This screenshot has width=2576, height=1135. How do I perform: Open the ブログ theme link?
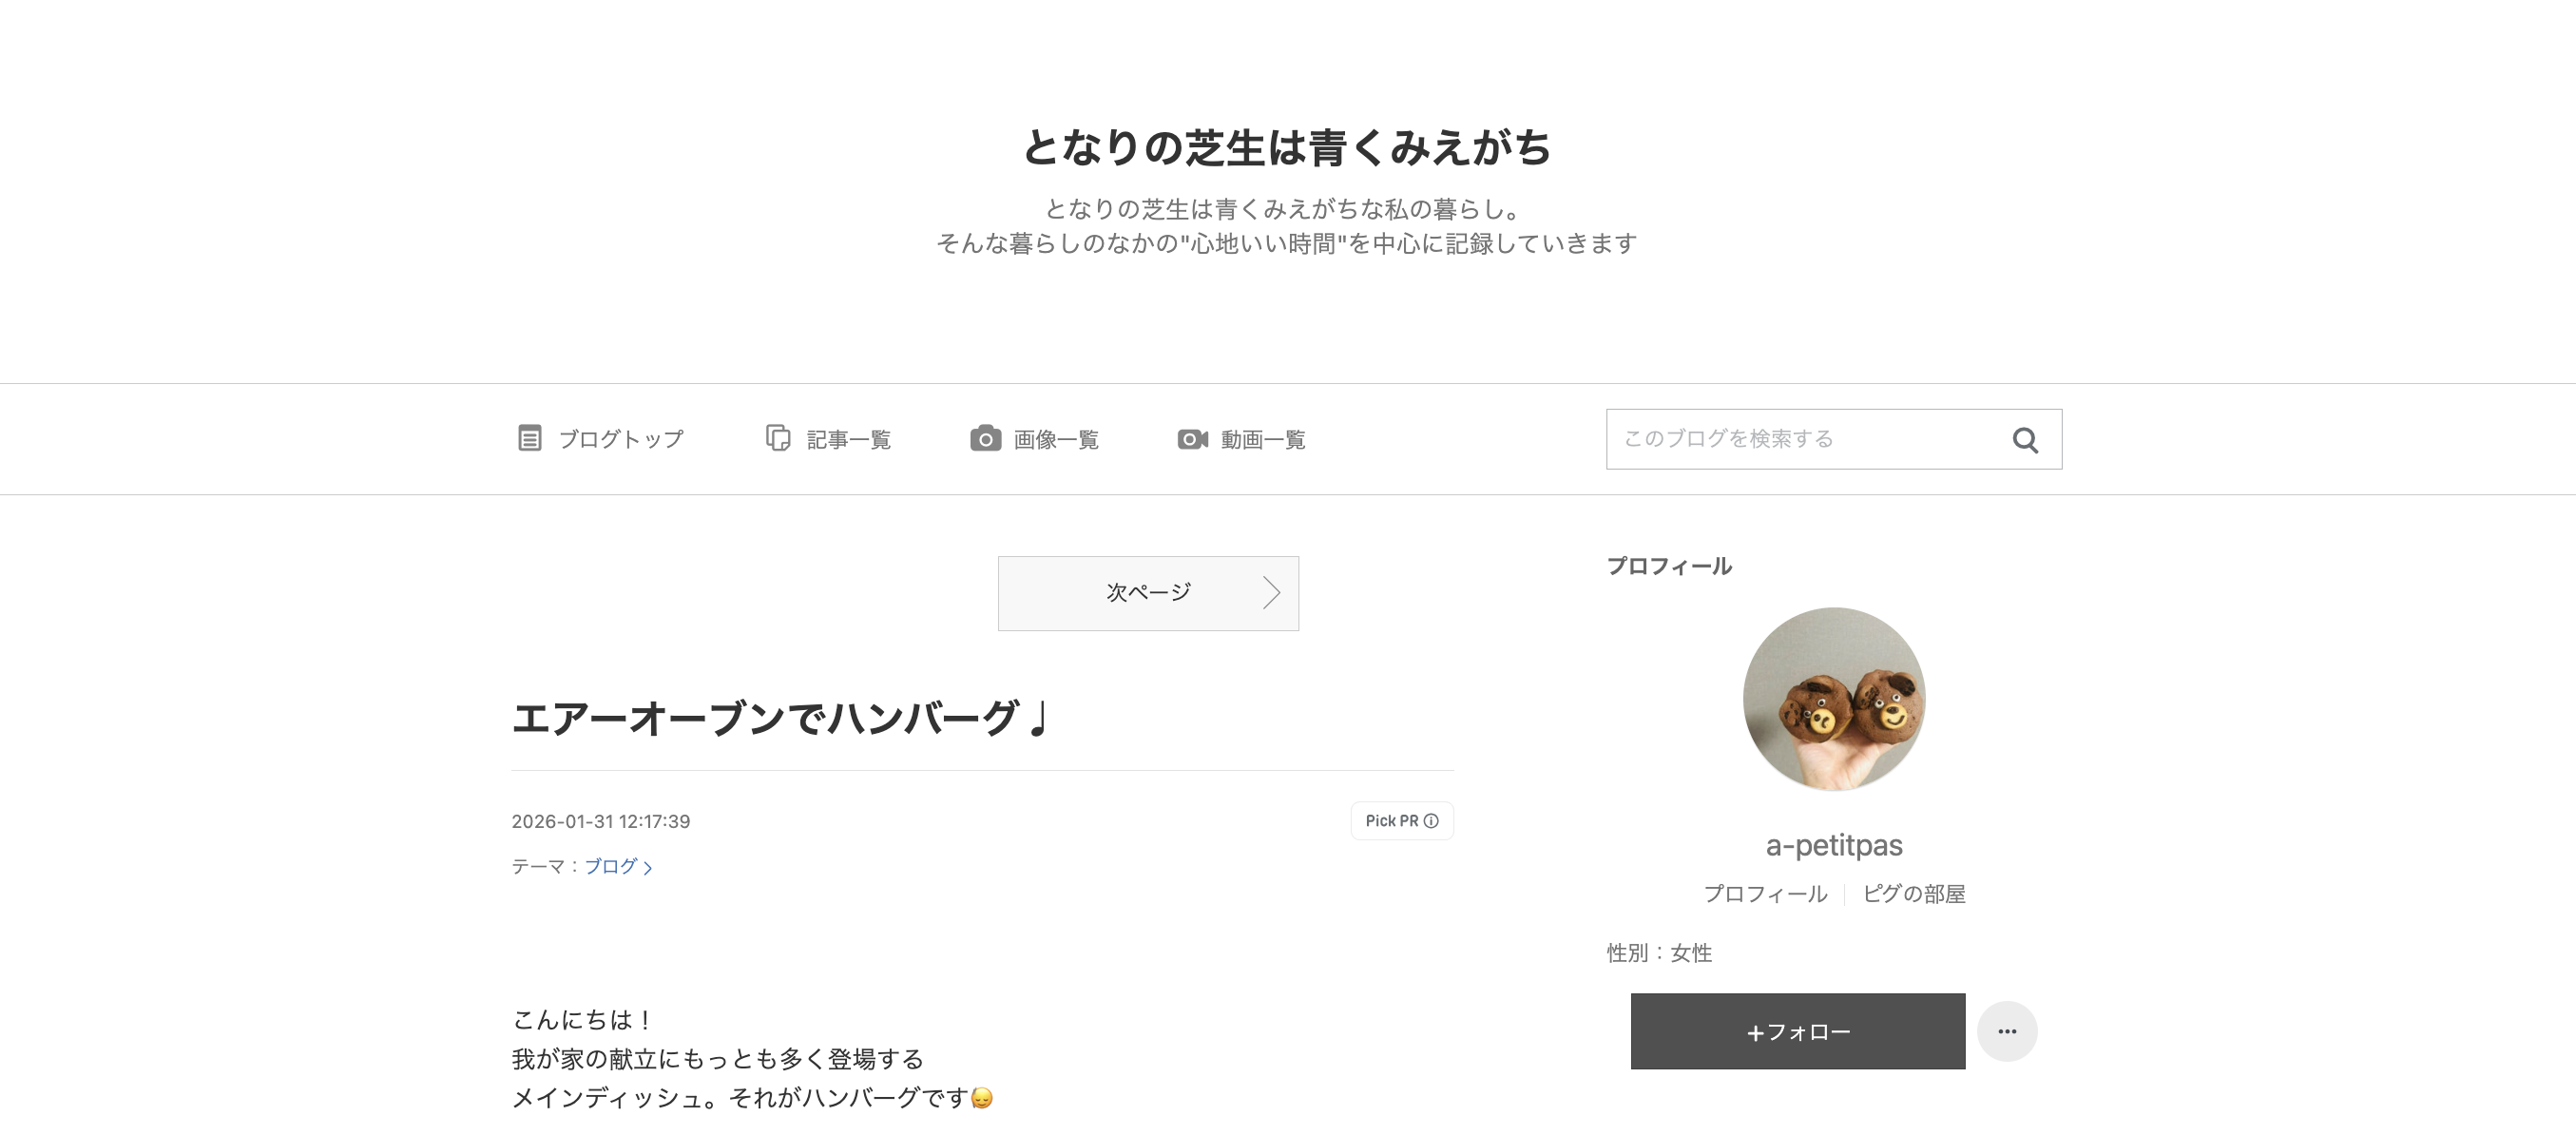tap(611, 866)
